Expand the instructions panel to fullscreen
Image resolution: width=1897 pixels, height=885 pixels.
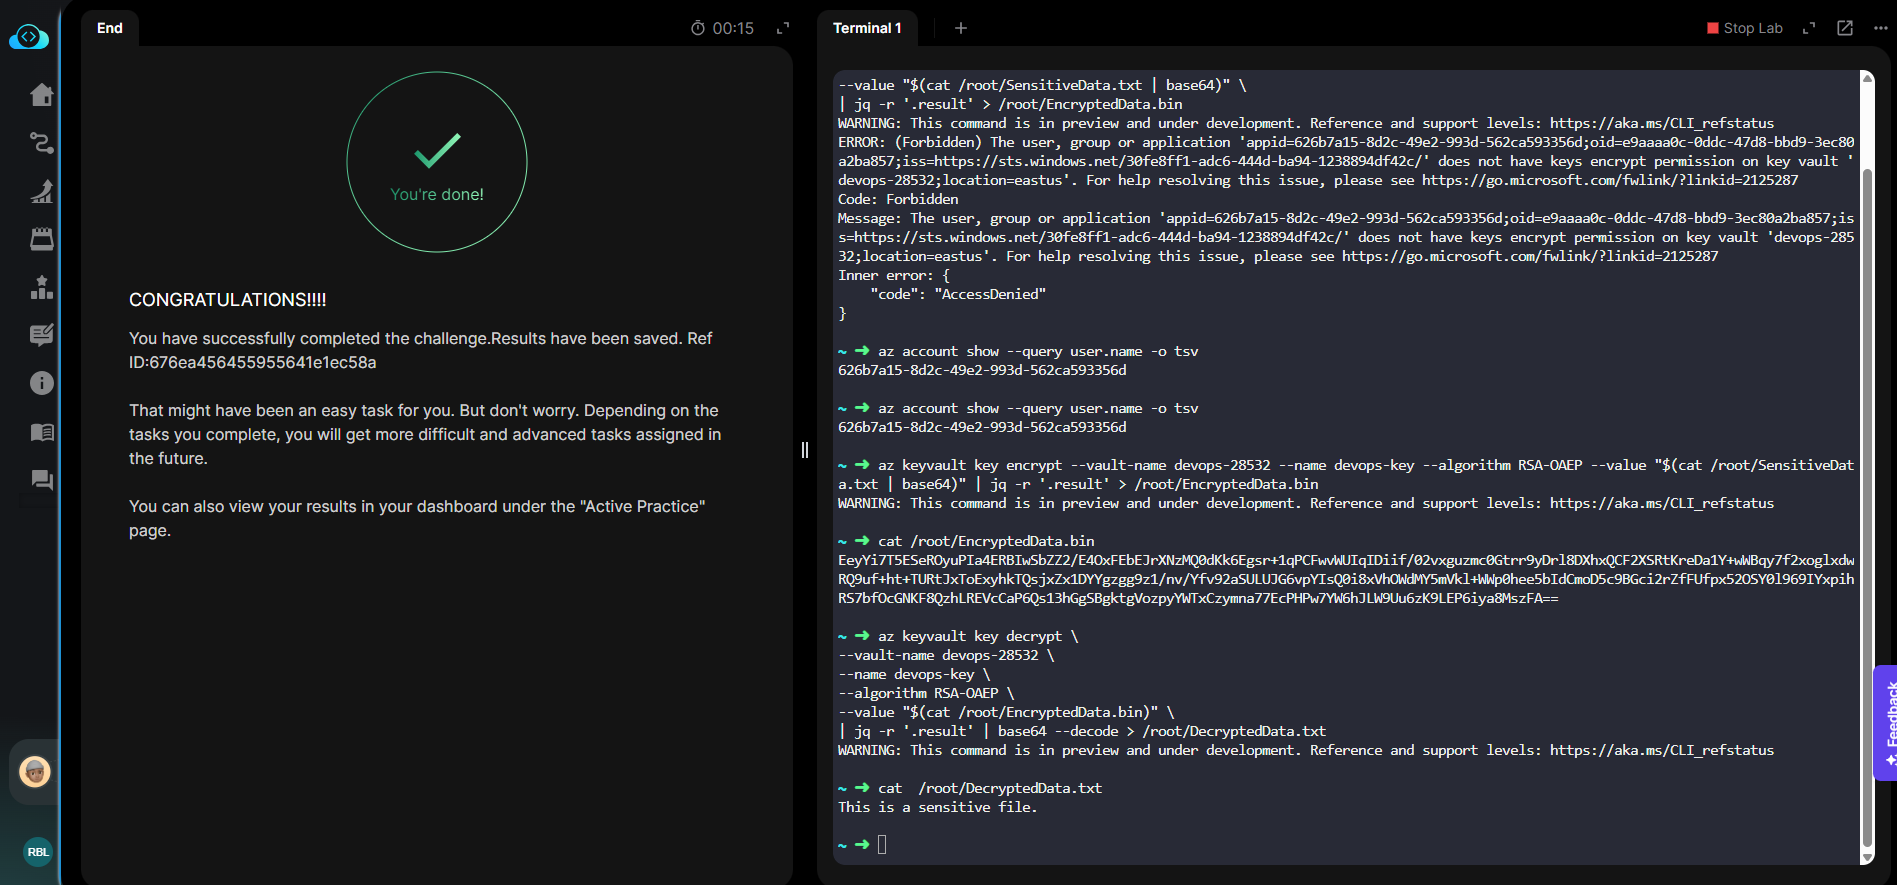pyautogui.click(x=783, y=28)
